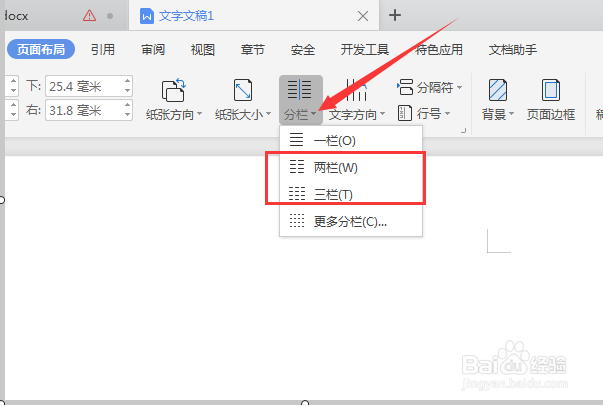Image resolution: width=603 pixels, height=405 pixels.
Task: Switch to the 视图 tab
Action: [x=203, y=49]
